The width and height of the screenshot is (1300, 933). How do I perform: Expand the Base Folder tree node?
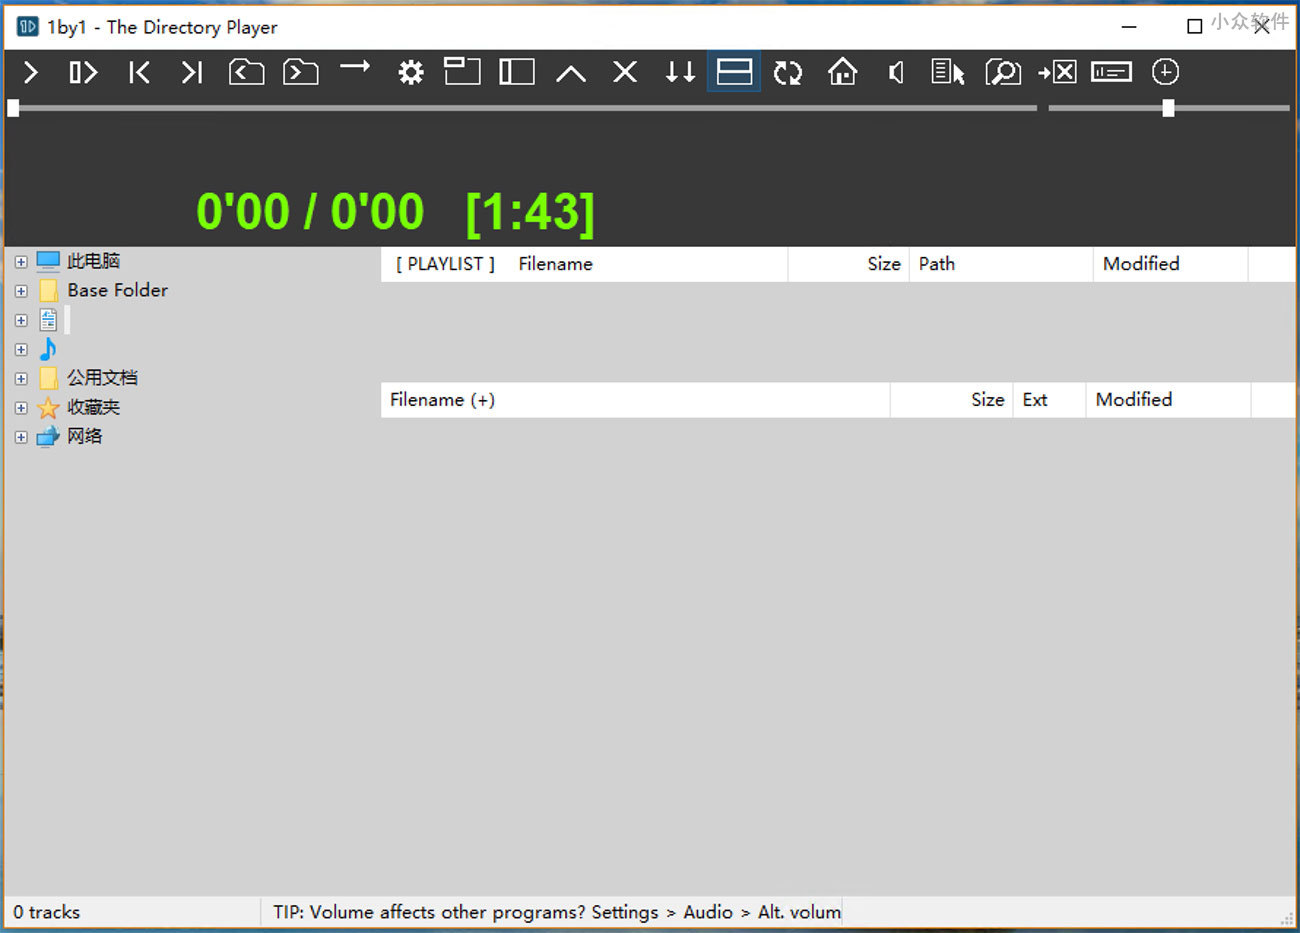click(x=21, y=291)
